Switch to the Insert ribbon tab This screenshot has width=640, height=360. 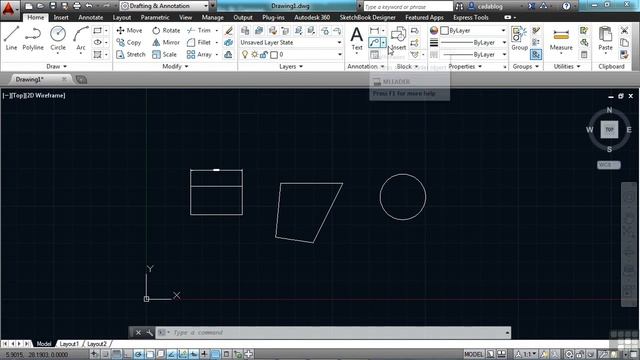click(61, 18)
